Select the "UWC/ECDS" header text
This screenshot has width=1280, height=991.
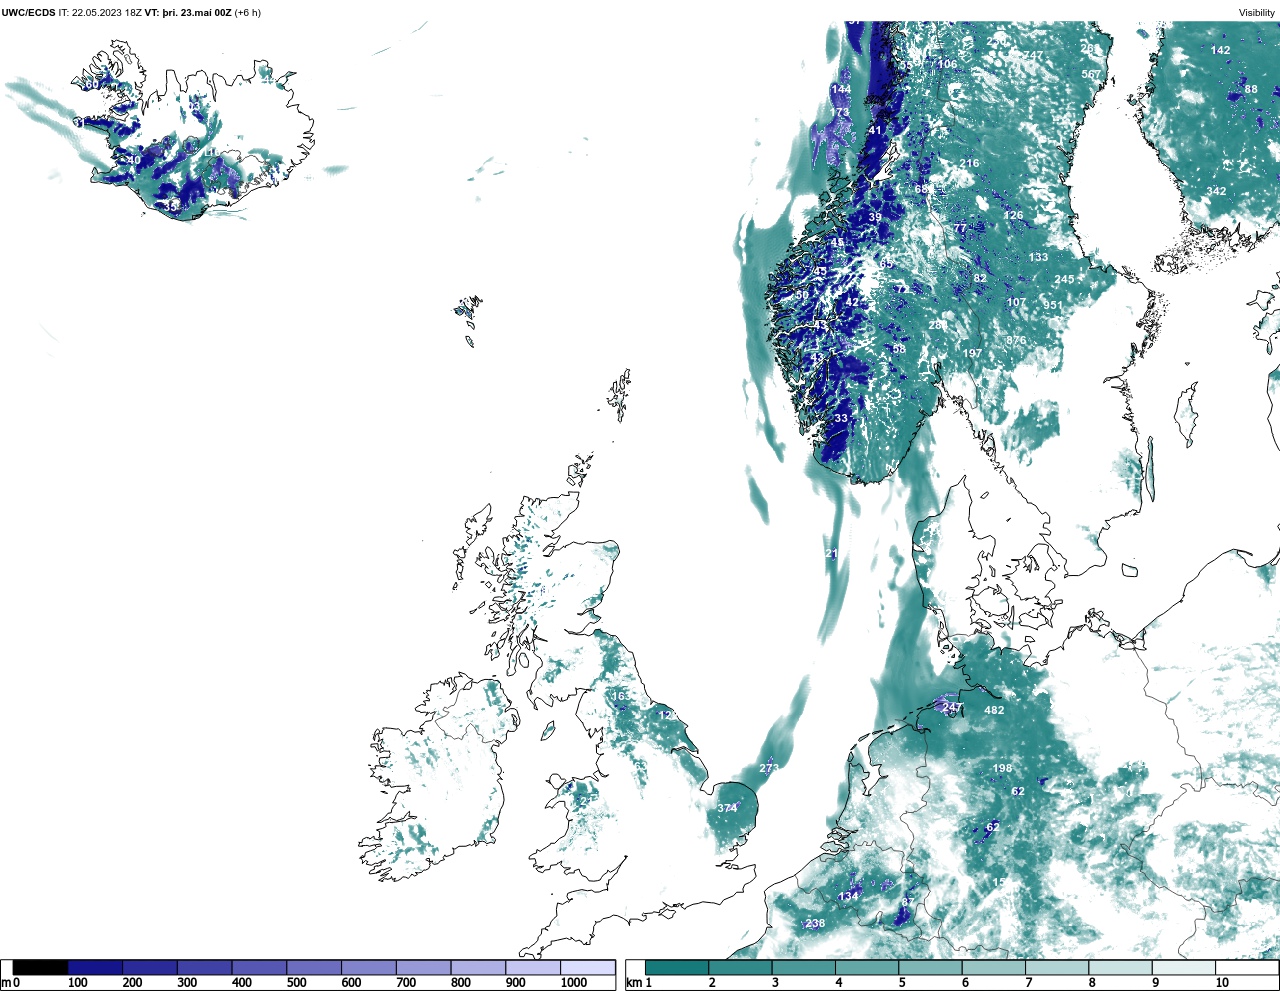tap(28, 13)
